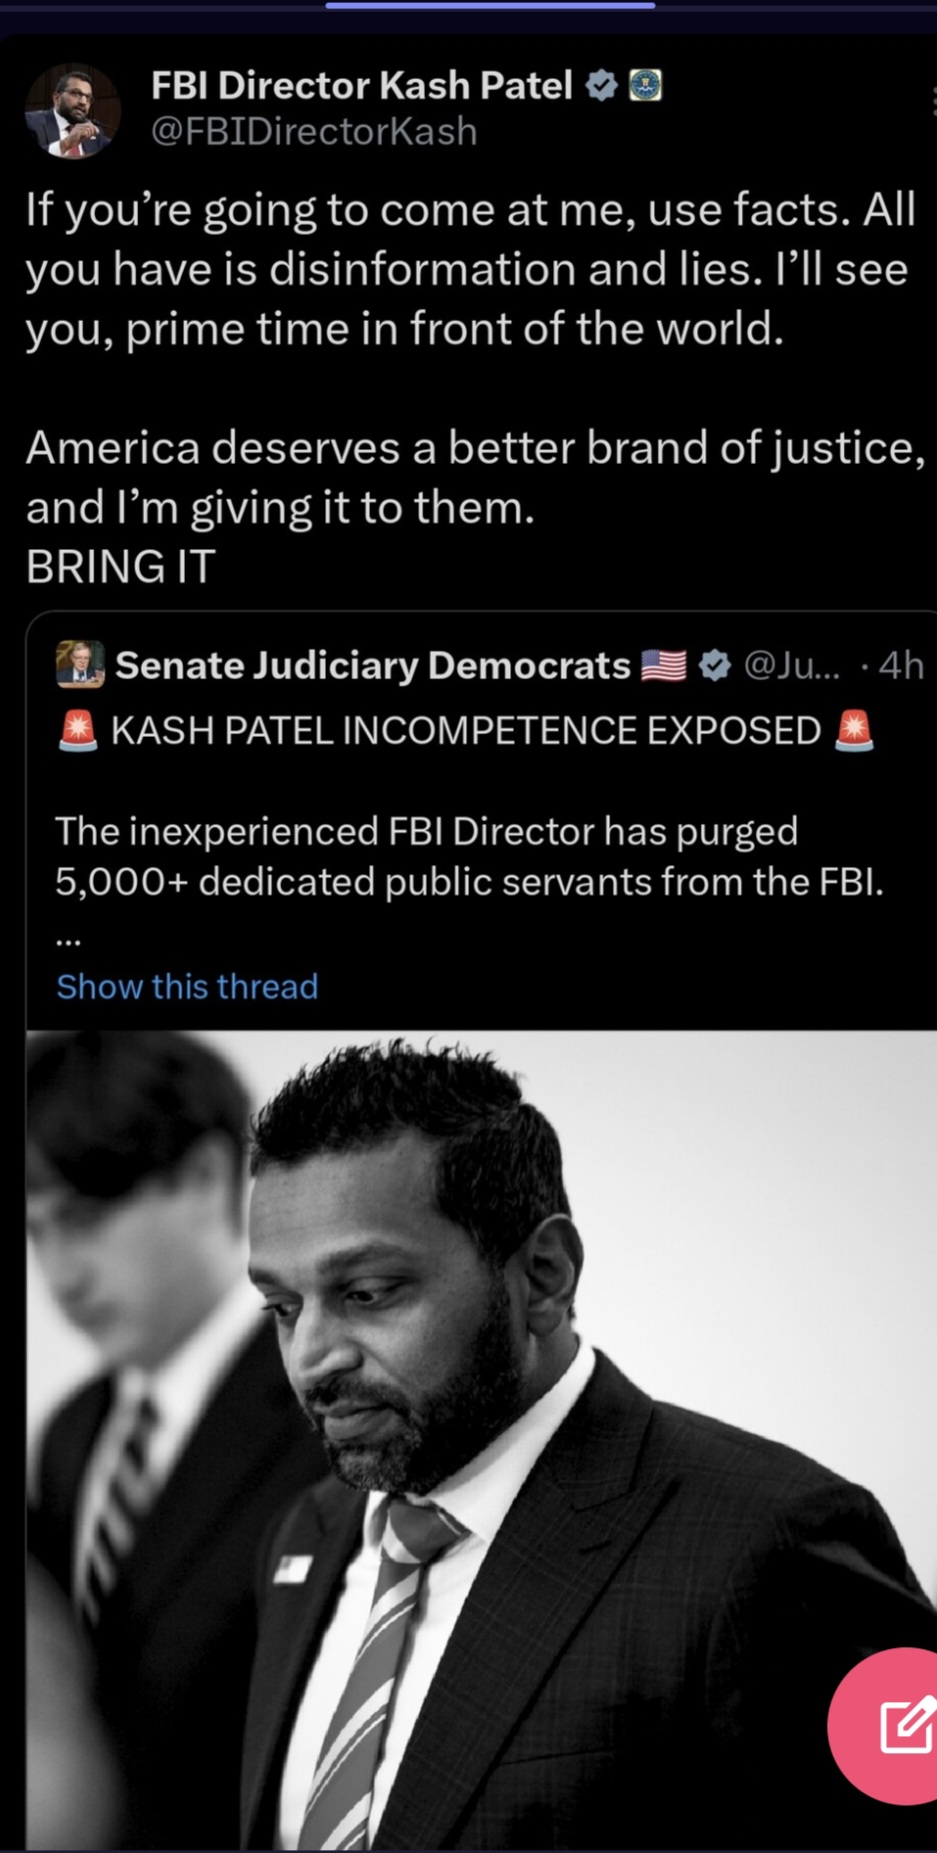Click the "KASH PATEL INCOMPETENCE EXPOSED" headline
The height and width of the screenshot is (1853, 937).
tap(465, 731)
